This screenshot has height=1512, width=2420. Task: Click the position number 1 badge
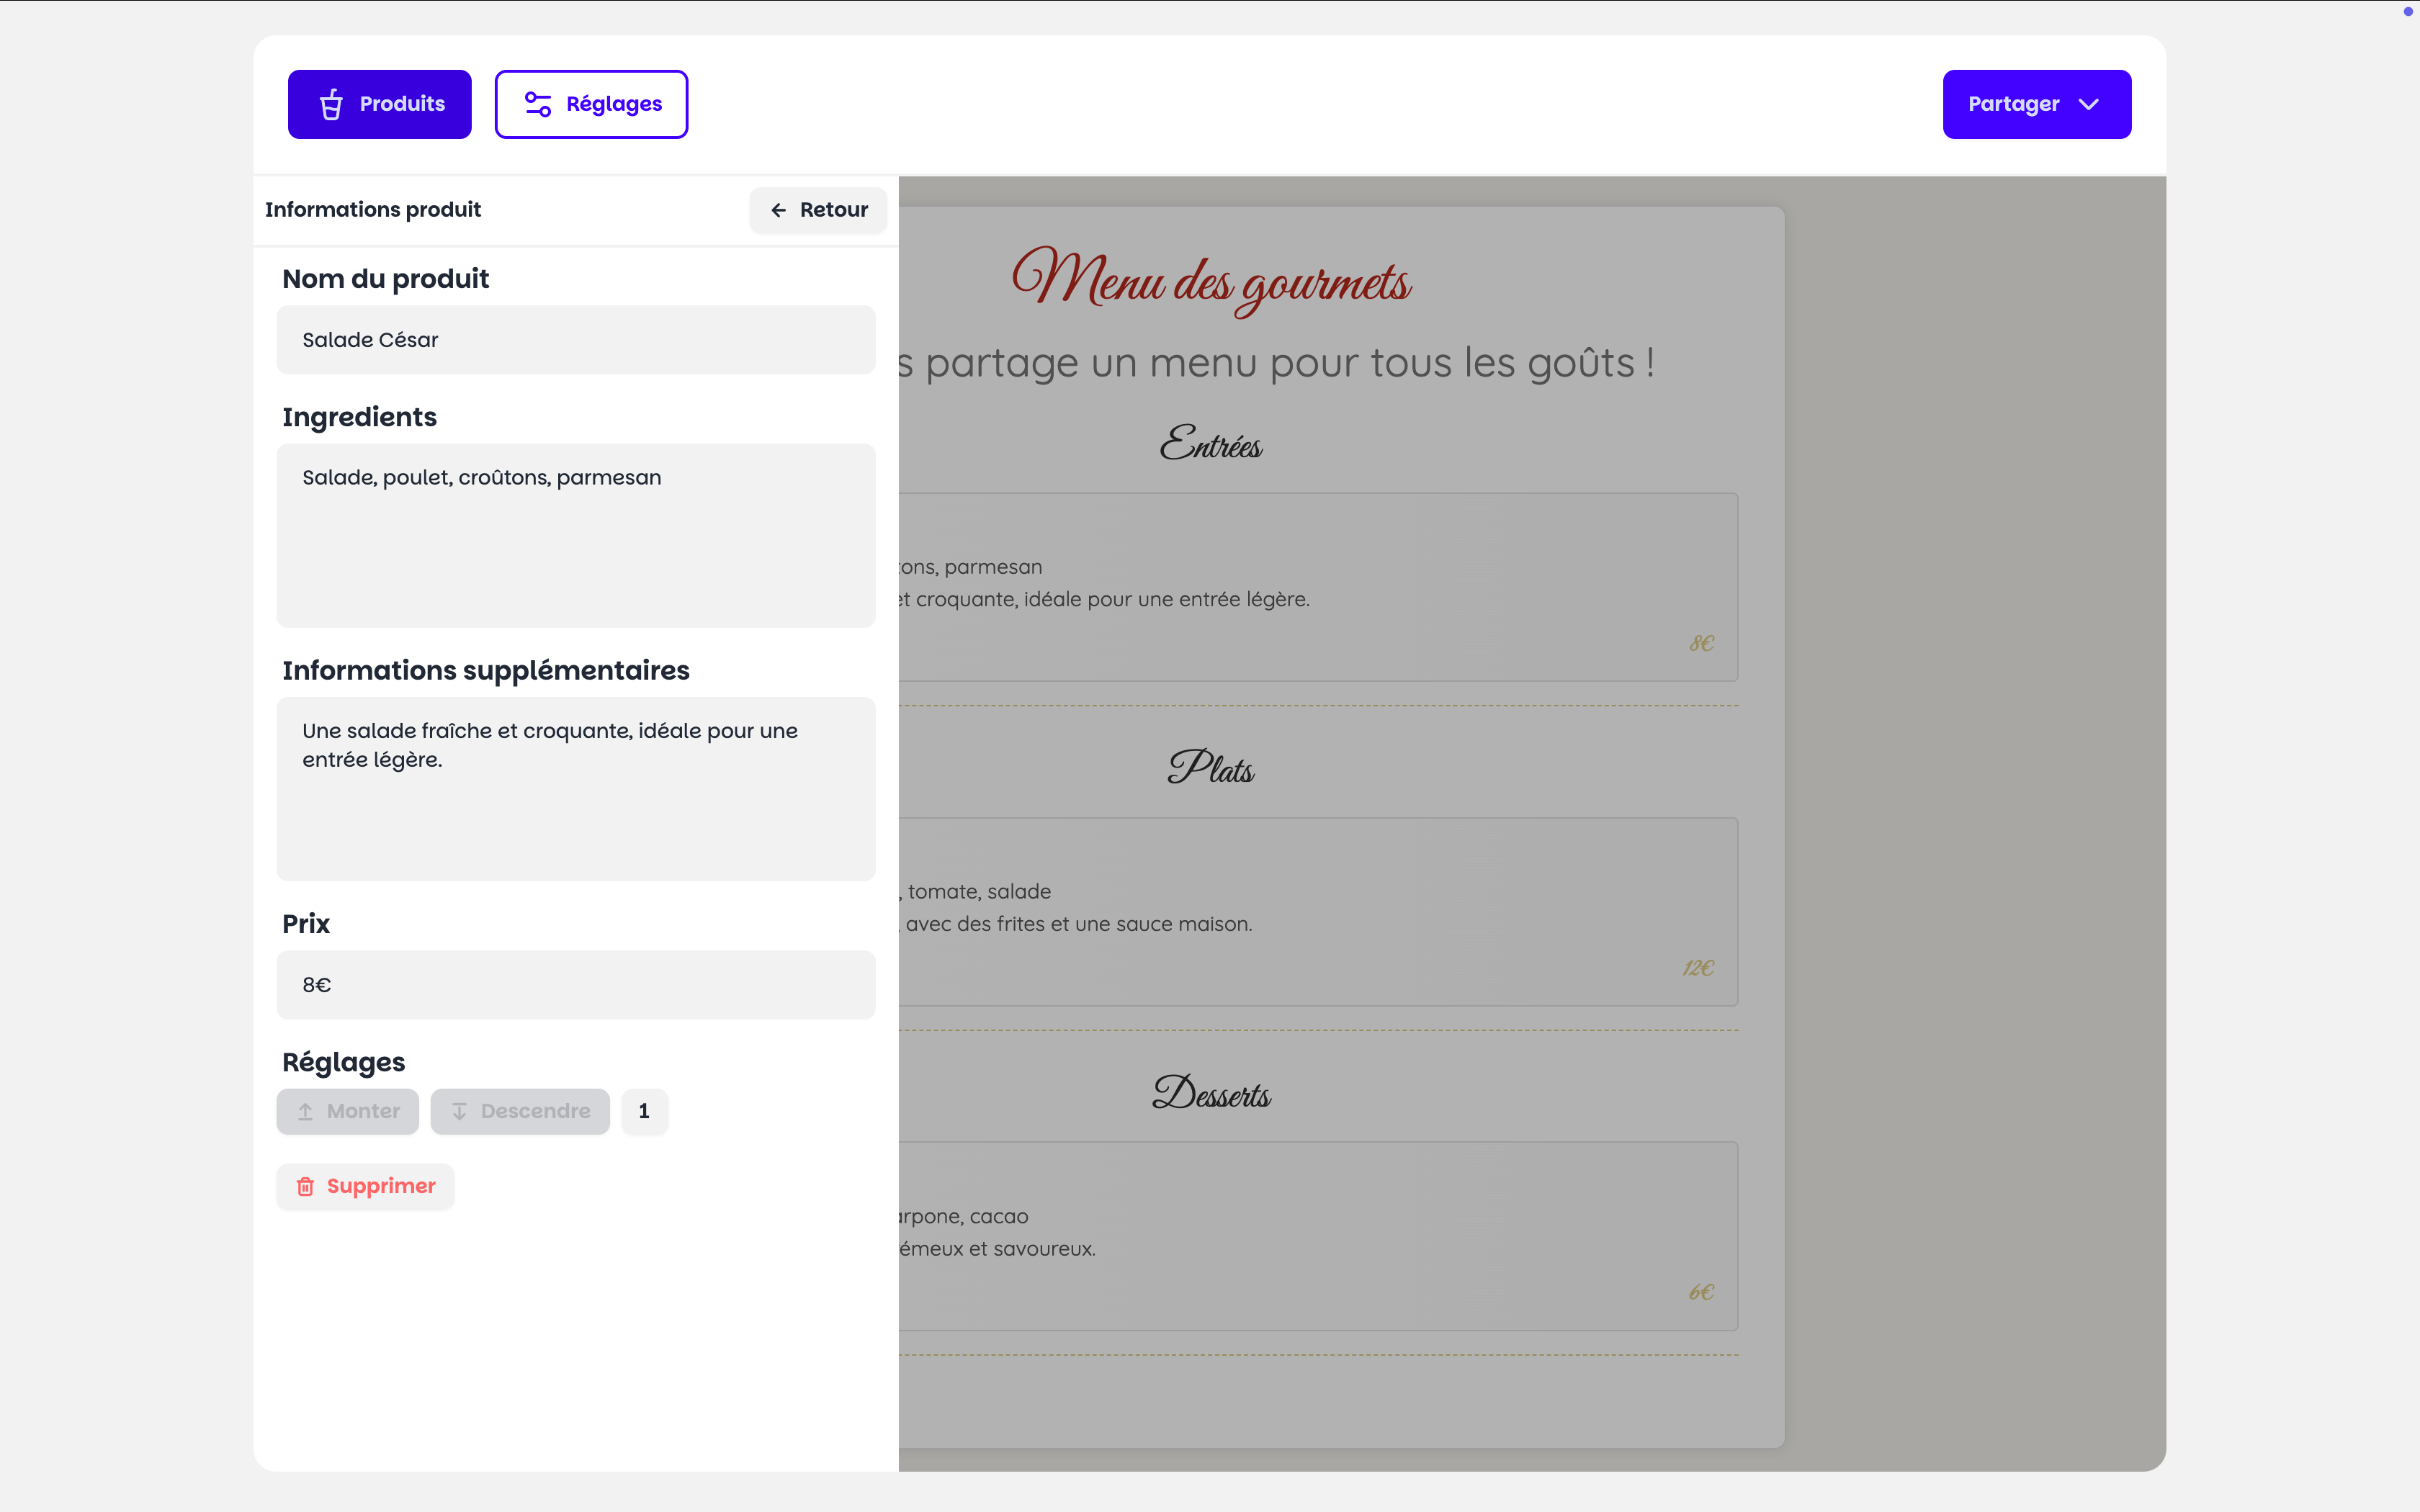coord(644,1111)
